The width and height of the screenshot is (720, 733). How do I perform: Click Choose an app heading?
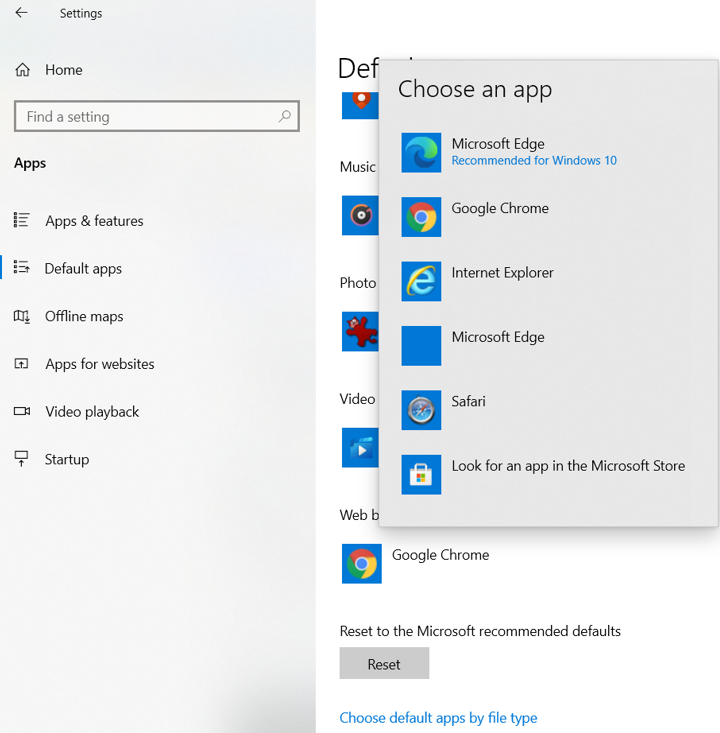click(475, 89)
